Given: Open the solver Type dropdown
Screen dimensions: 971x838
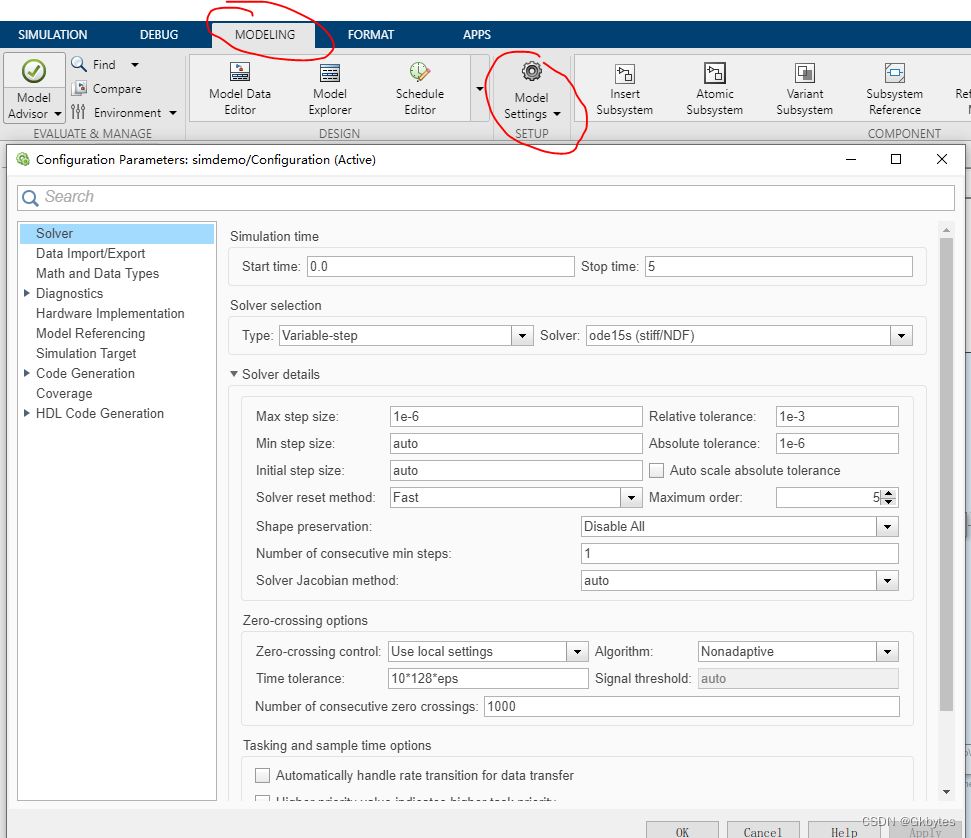Looking at the screenshot, I should tap(522, 336).
